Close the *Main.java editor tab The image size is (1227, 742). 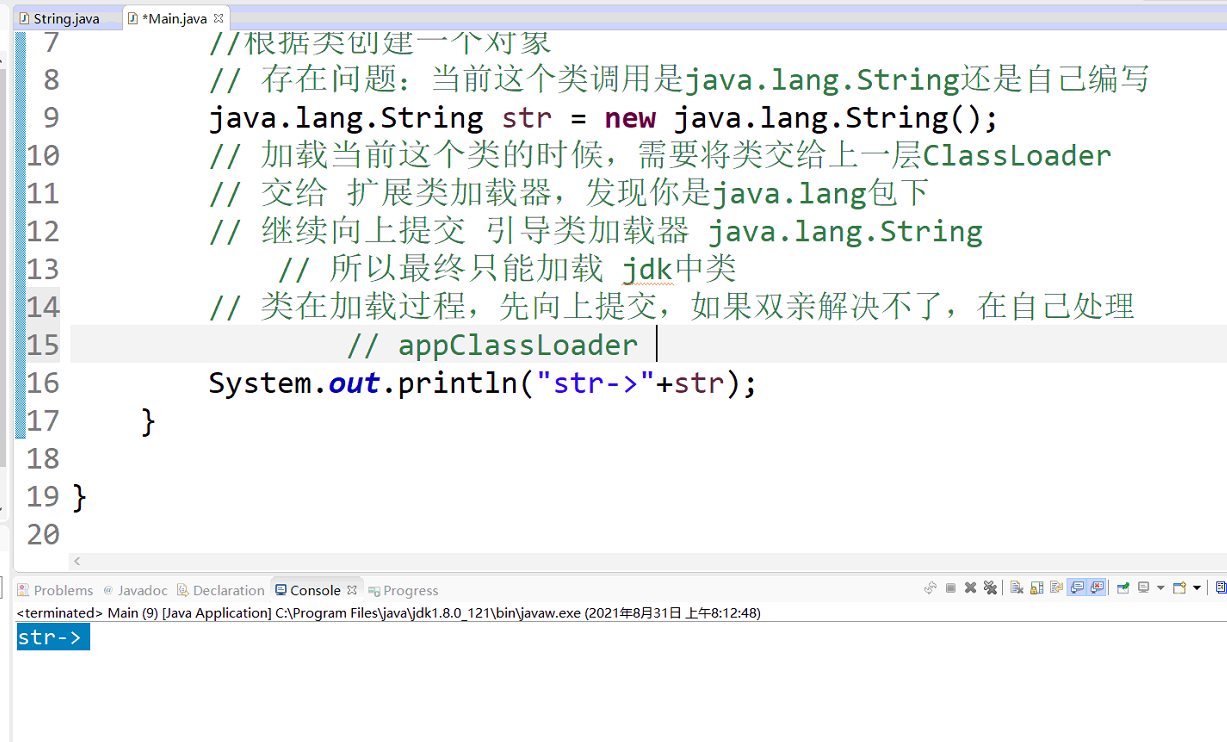click(x=218, y=18)
